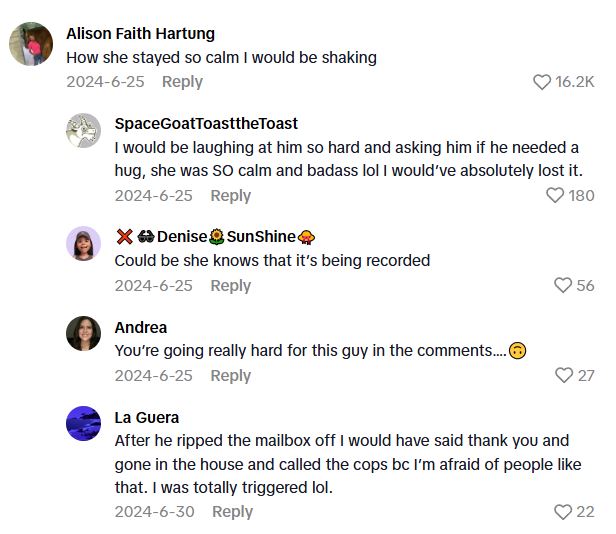The height and width of the screenshot is (534, 616).
Task: Like La Guera's comment
Action: (563, 512)
